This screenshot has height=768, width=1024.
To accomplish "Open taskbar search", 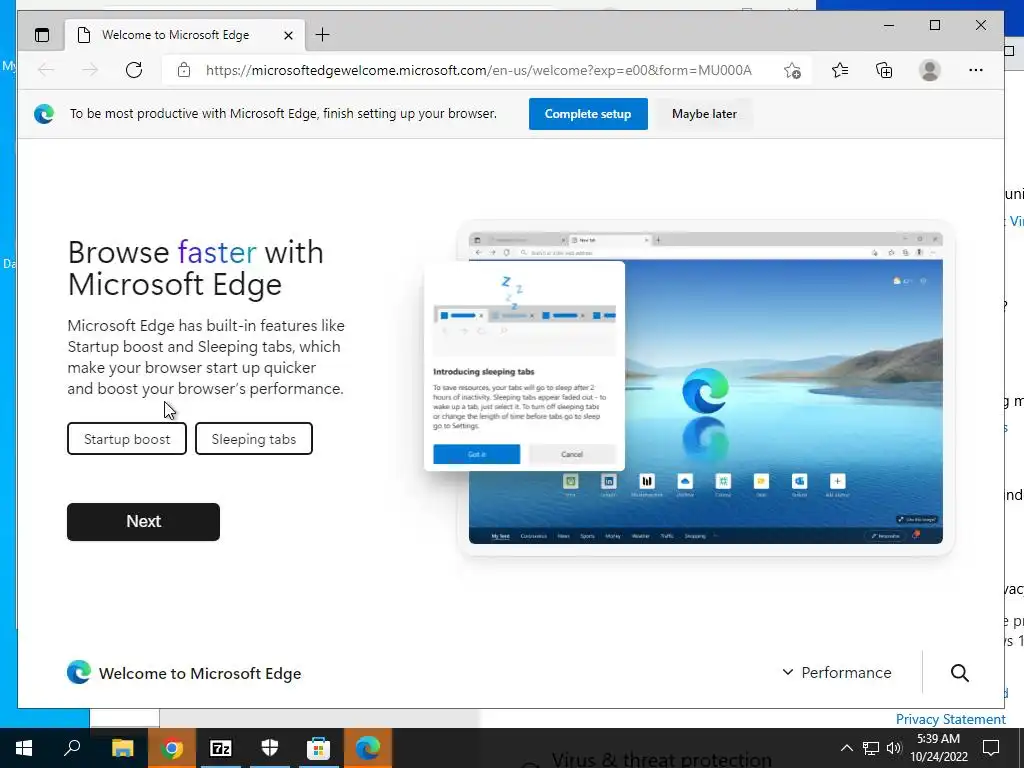I will click(72, 748).
